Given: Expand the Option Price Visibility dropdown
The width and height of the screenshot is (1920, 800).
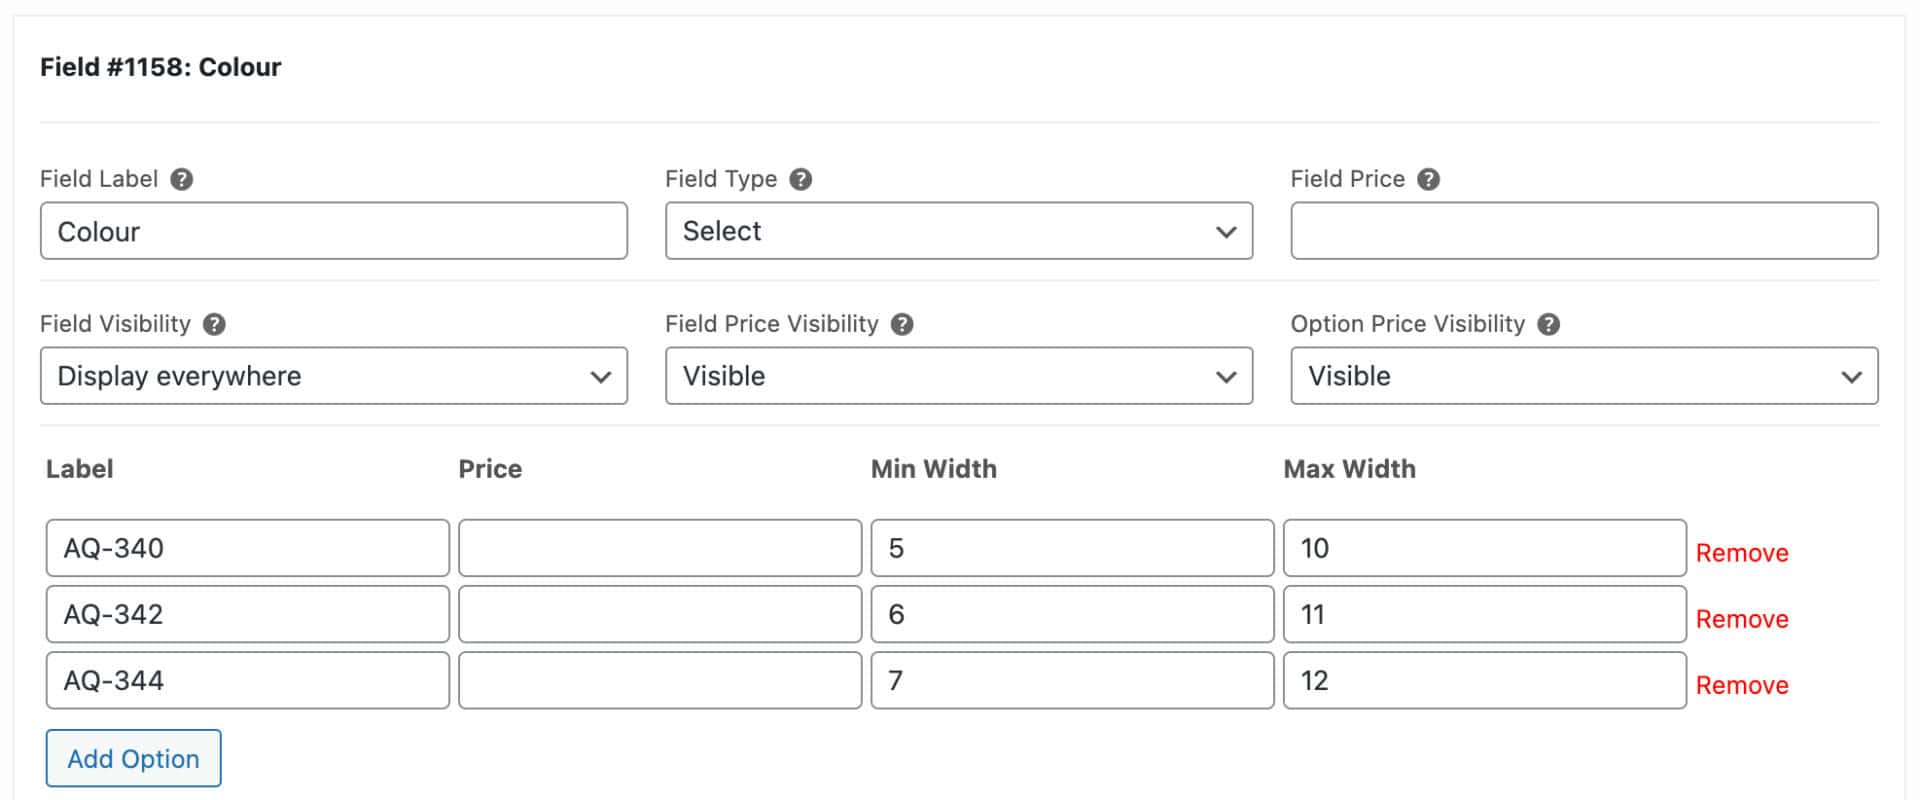Looking at the screenshot, I should tap(1583, 376).
